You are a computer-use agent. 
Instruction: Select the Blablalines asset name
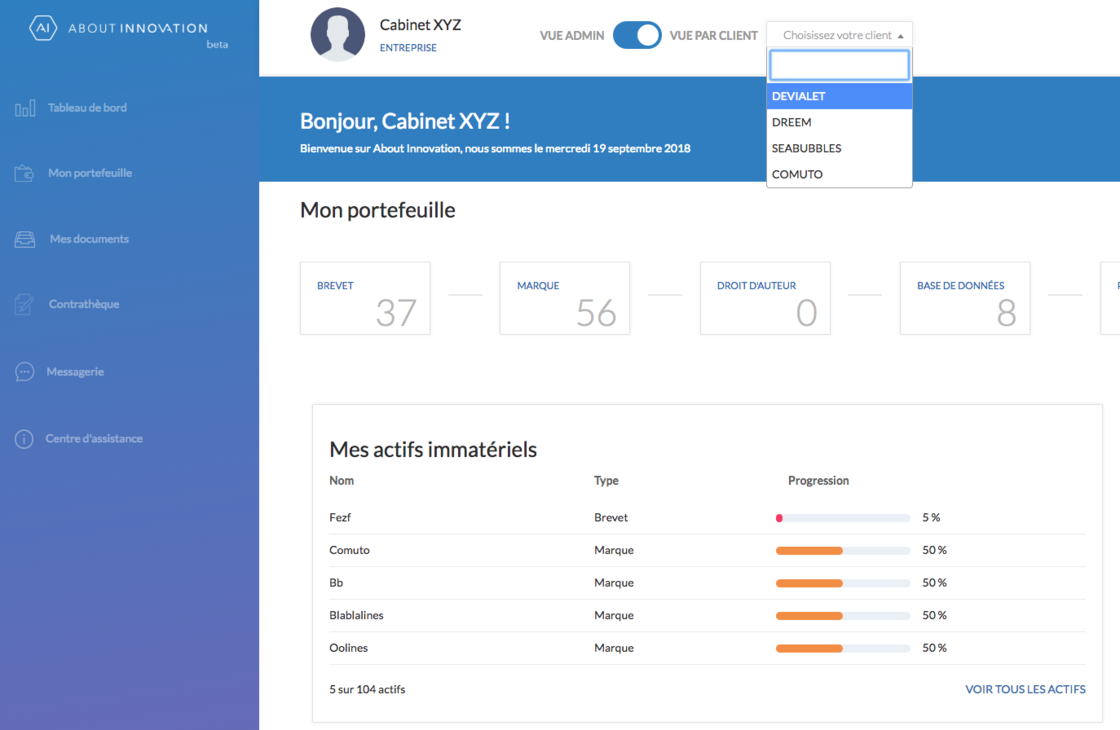click(x=356, y=615)
